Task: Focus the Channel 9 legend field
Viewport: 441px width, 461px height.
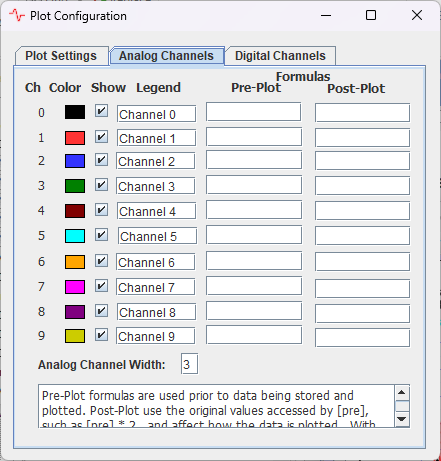Action: 155,336
